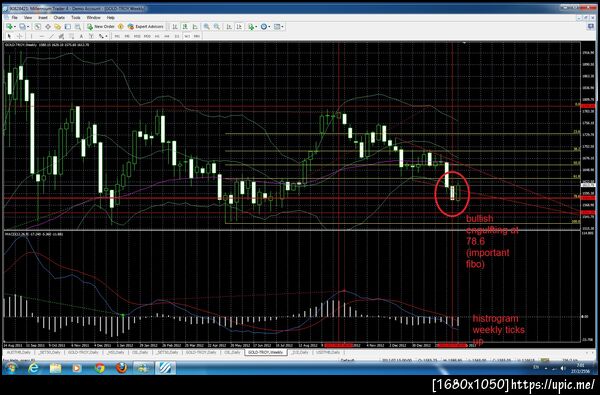
Task: Expand the Templates dropdown arrow
Action: point(282,26)
